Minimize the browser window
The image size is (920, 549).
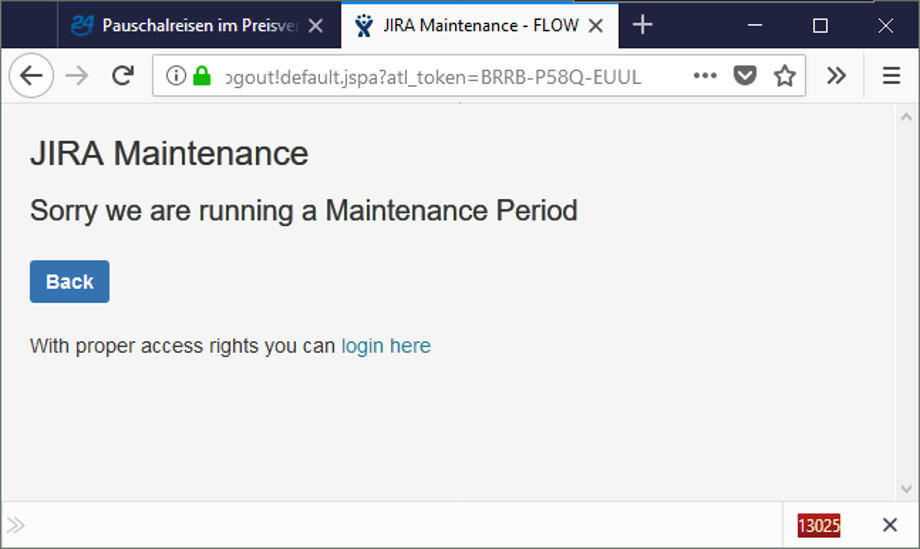[x=755, y=25]
